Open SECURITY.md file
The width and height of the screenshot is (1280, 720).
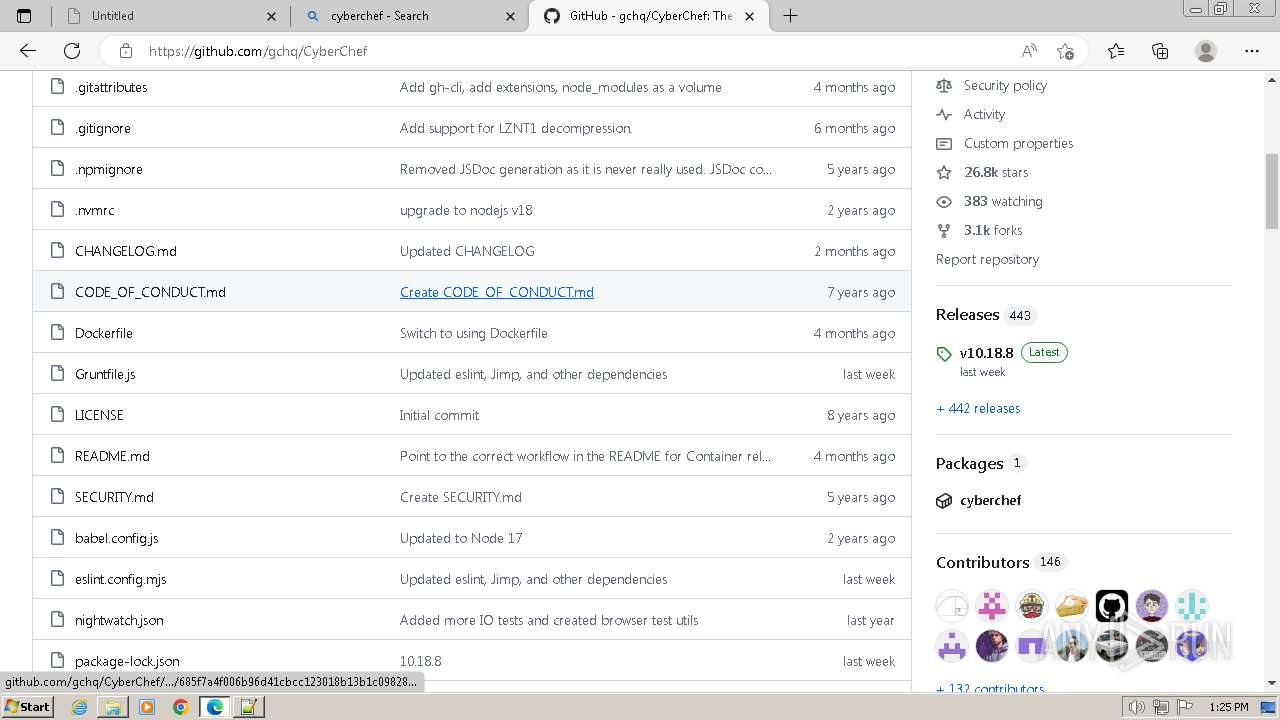(114, 497)
